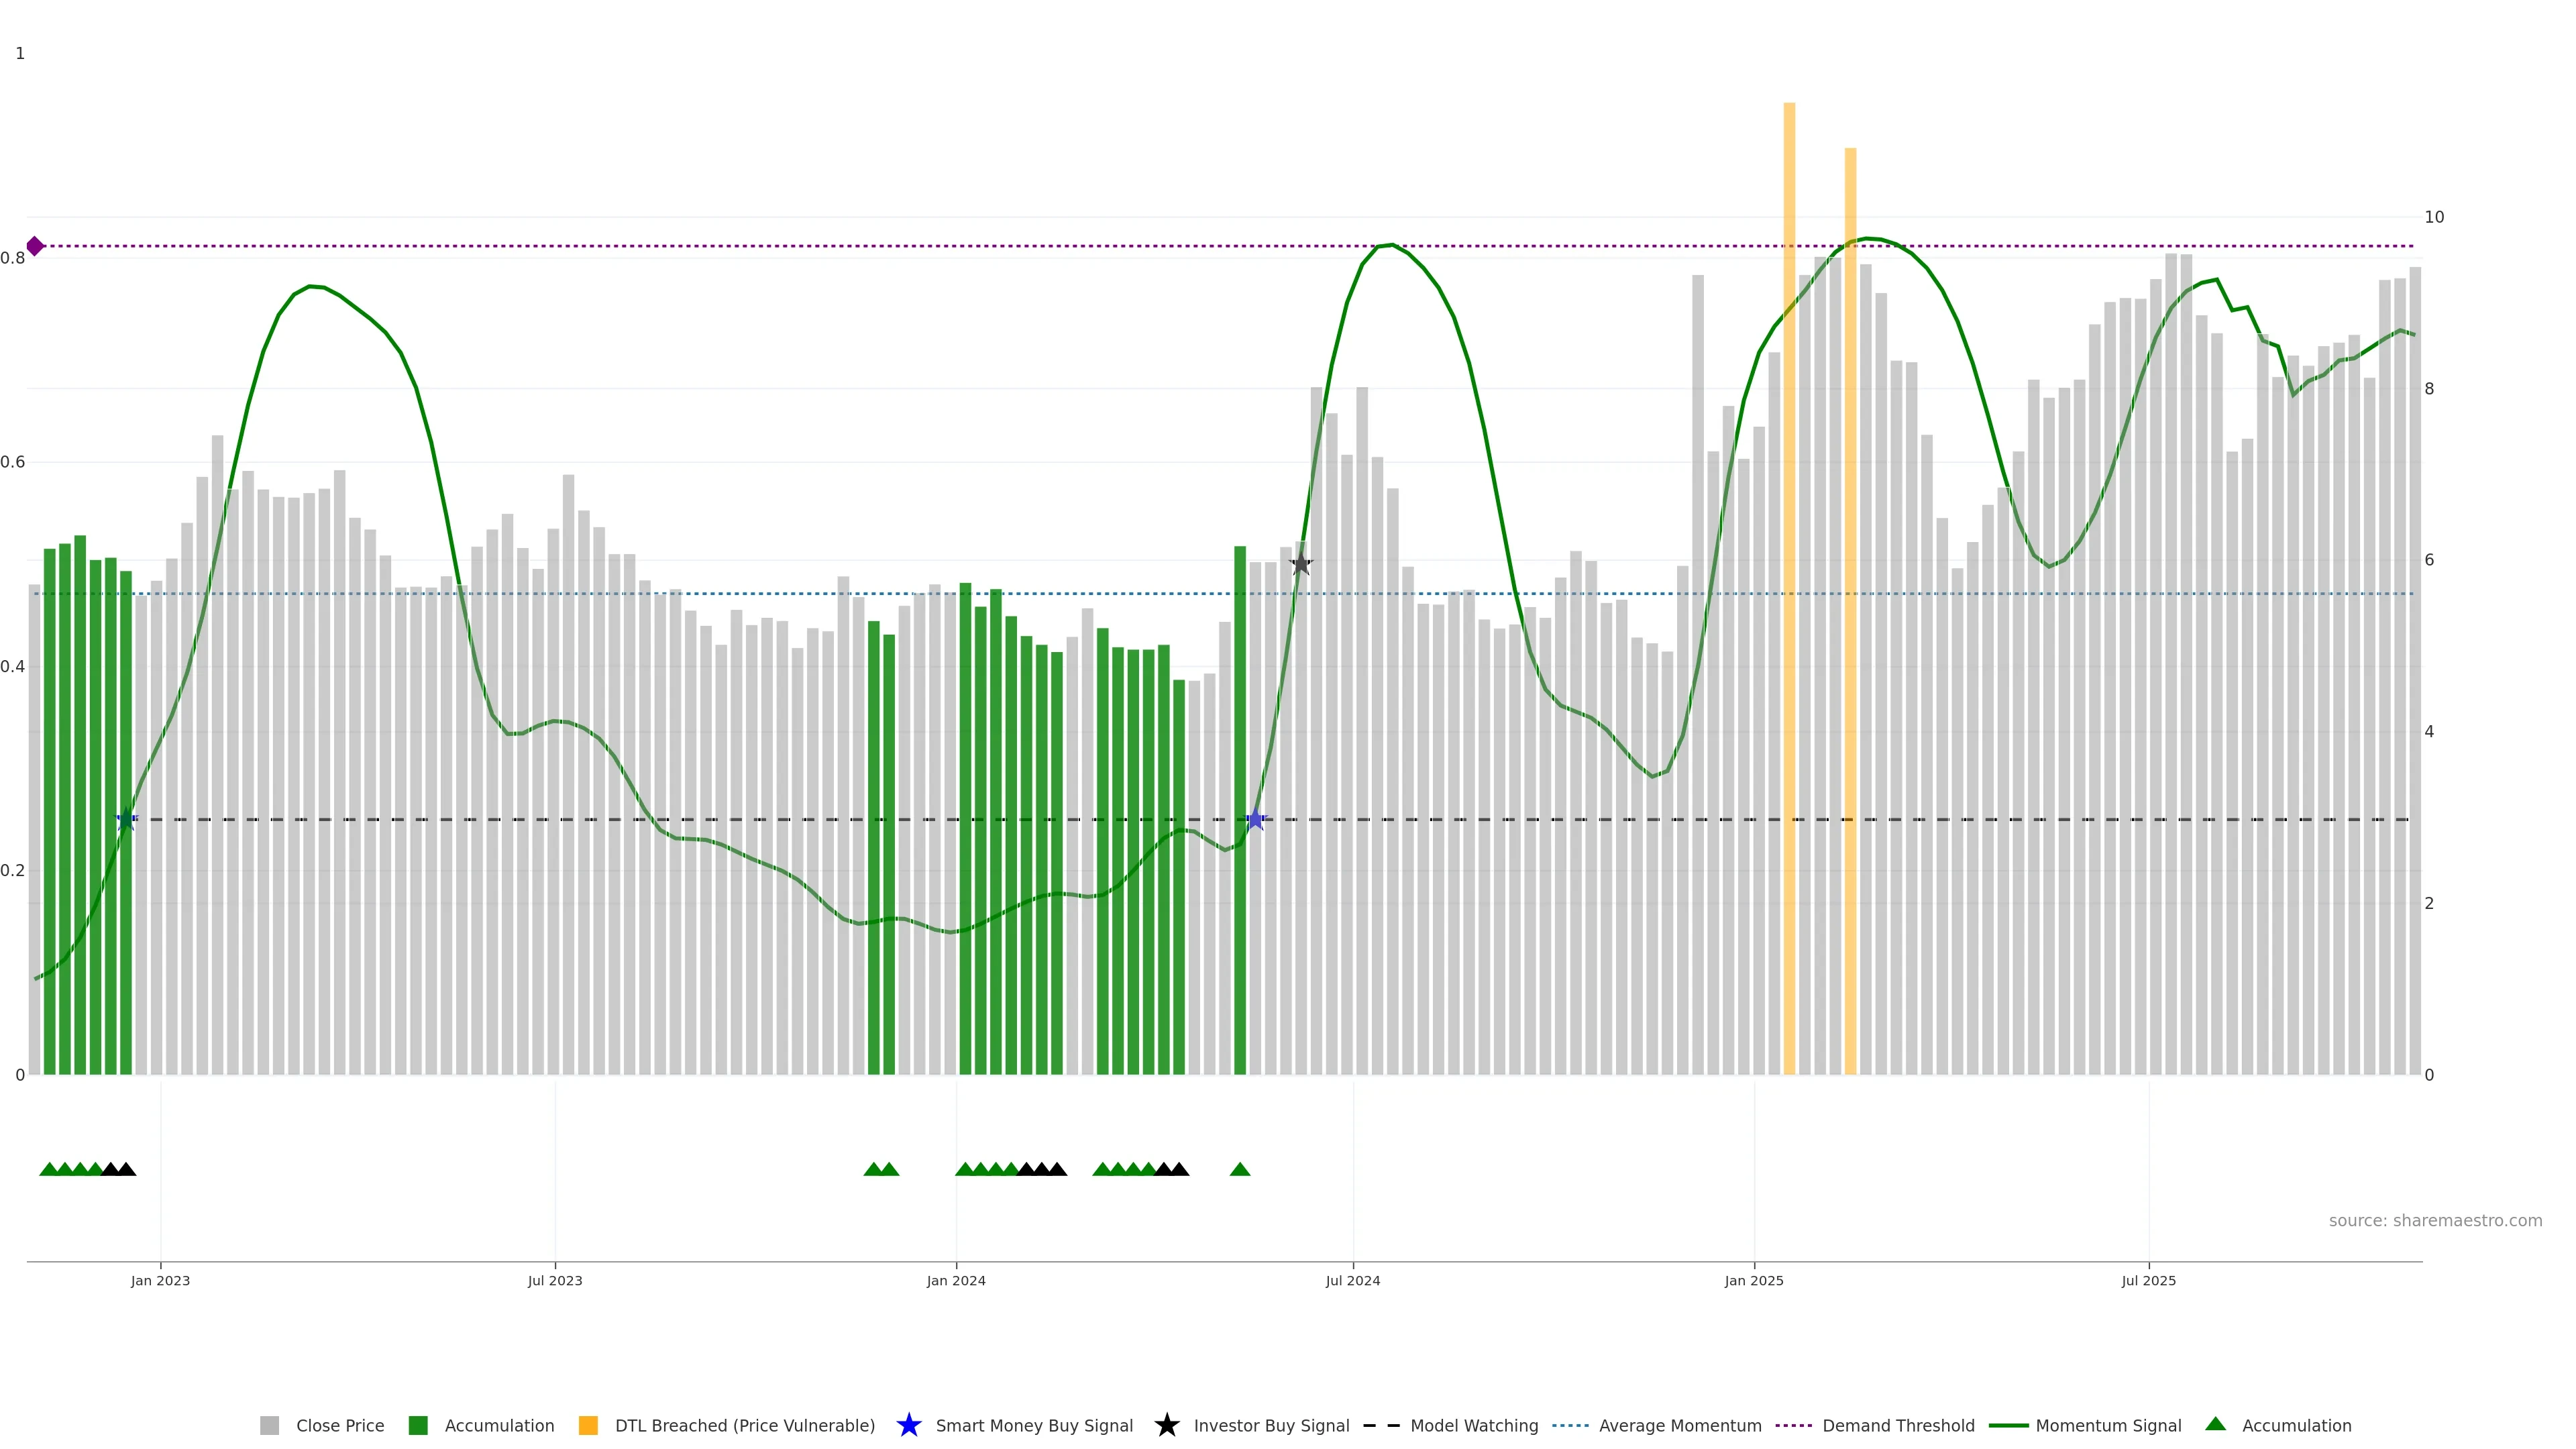Click green Accumulation square color swatch
This screenshot has height=1449, width=2576.
pos(418,1426)
